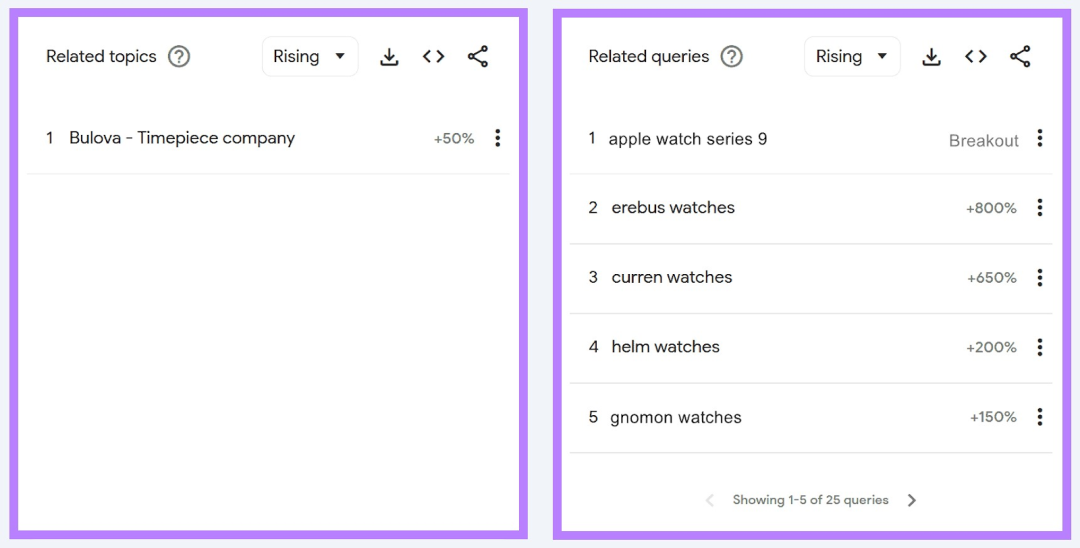Go to next page of queries
Image resolution: width=1080 pixels, height=548 pixels.
pos(911,500)
